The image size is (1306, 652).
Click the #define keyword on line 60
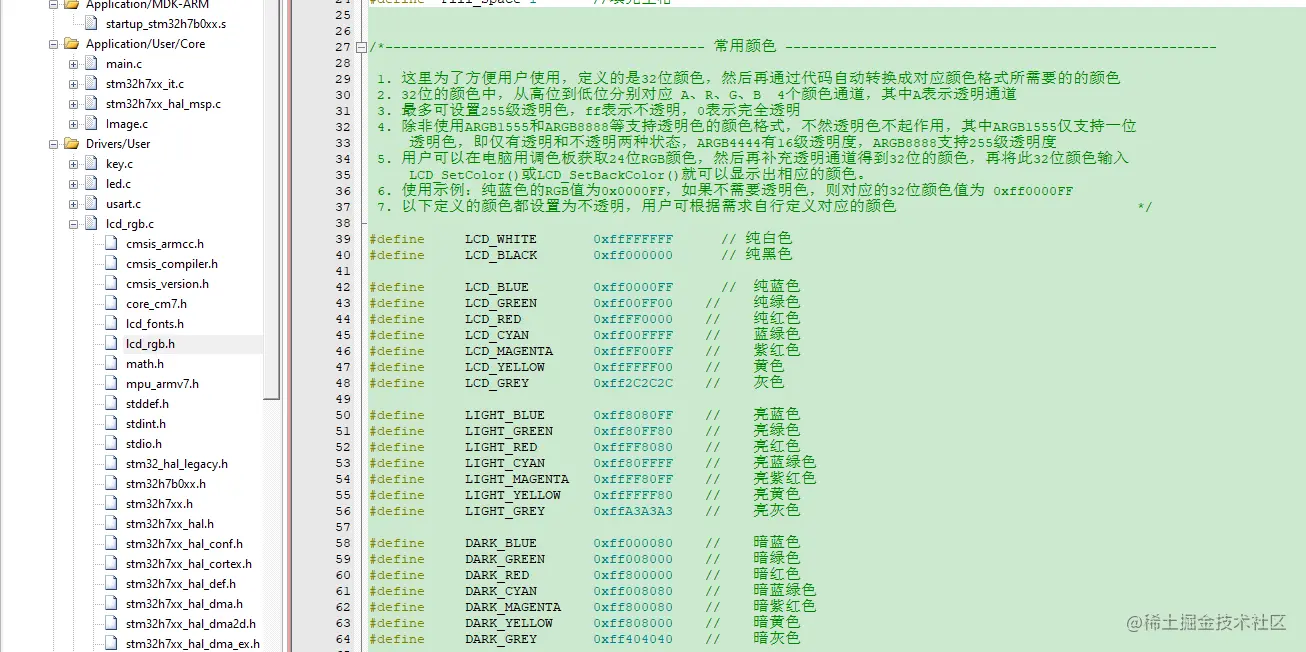[x=396, y=575]
